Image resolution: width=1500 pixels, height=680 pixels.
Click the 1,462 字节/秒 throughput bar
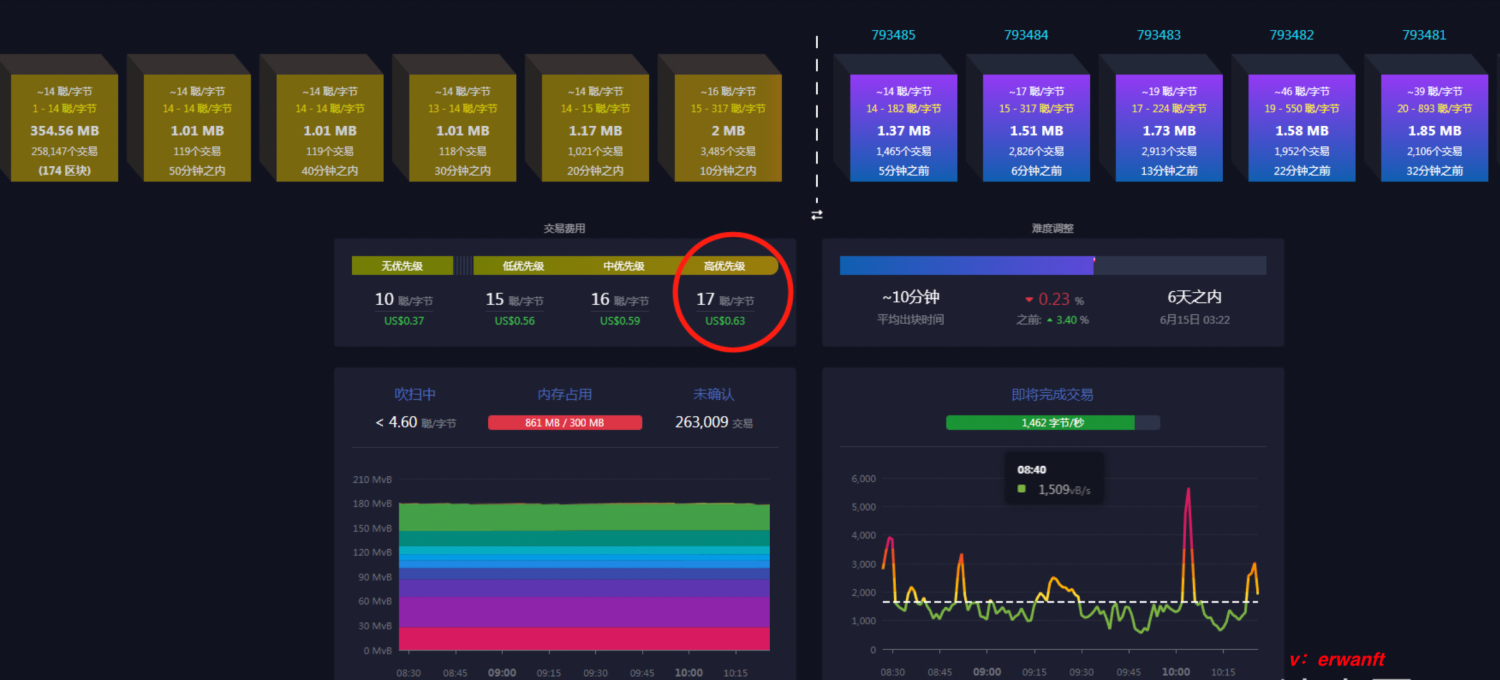[x=1053, y=423]
